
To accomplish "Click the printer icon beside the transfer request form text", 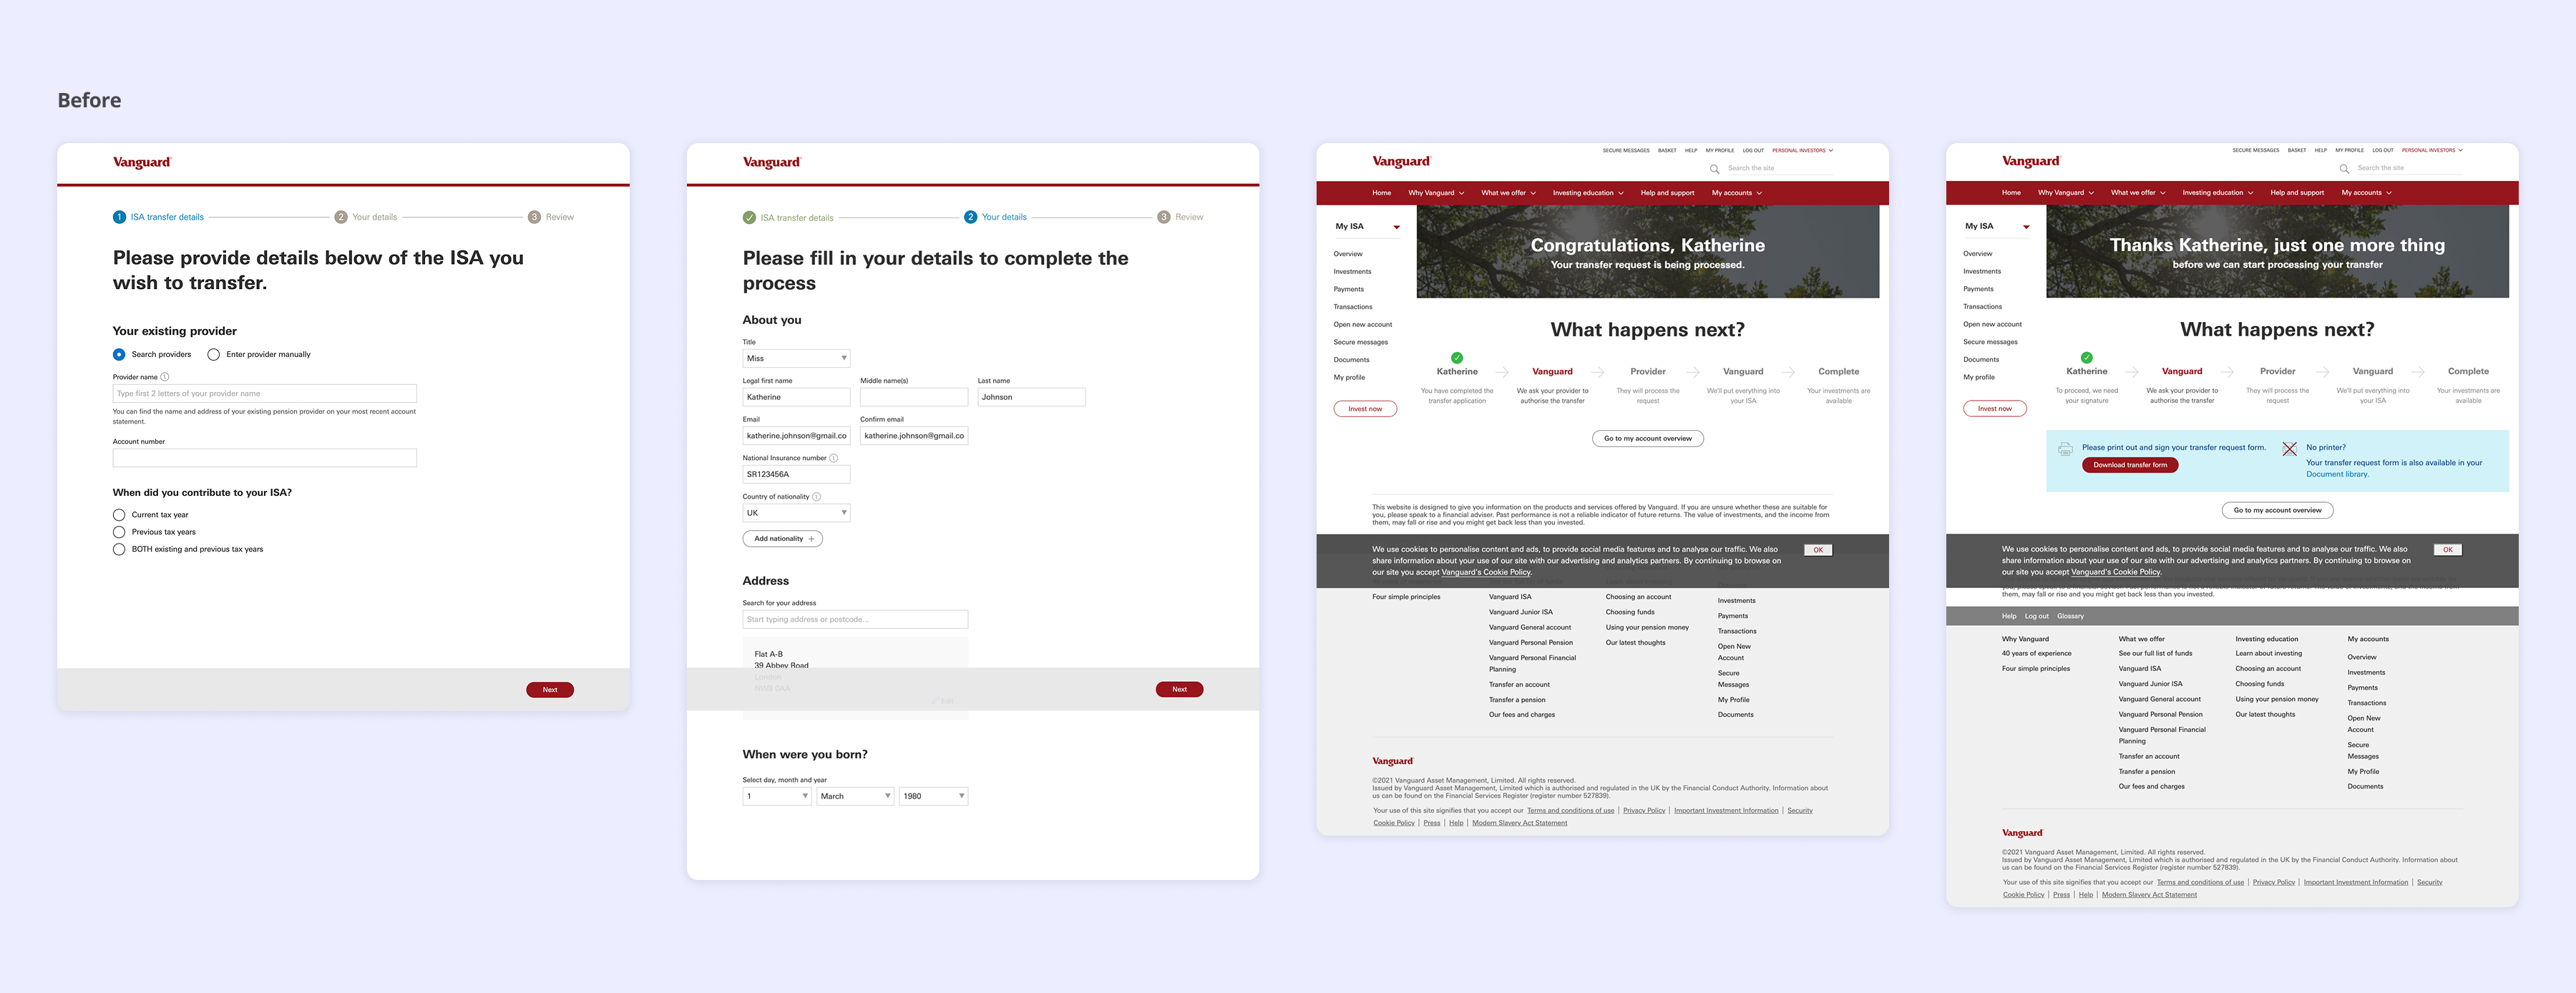I will pyautogui.click(x=2065, y=450).
